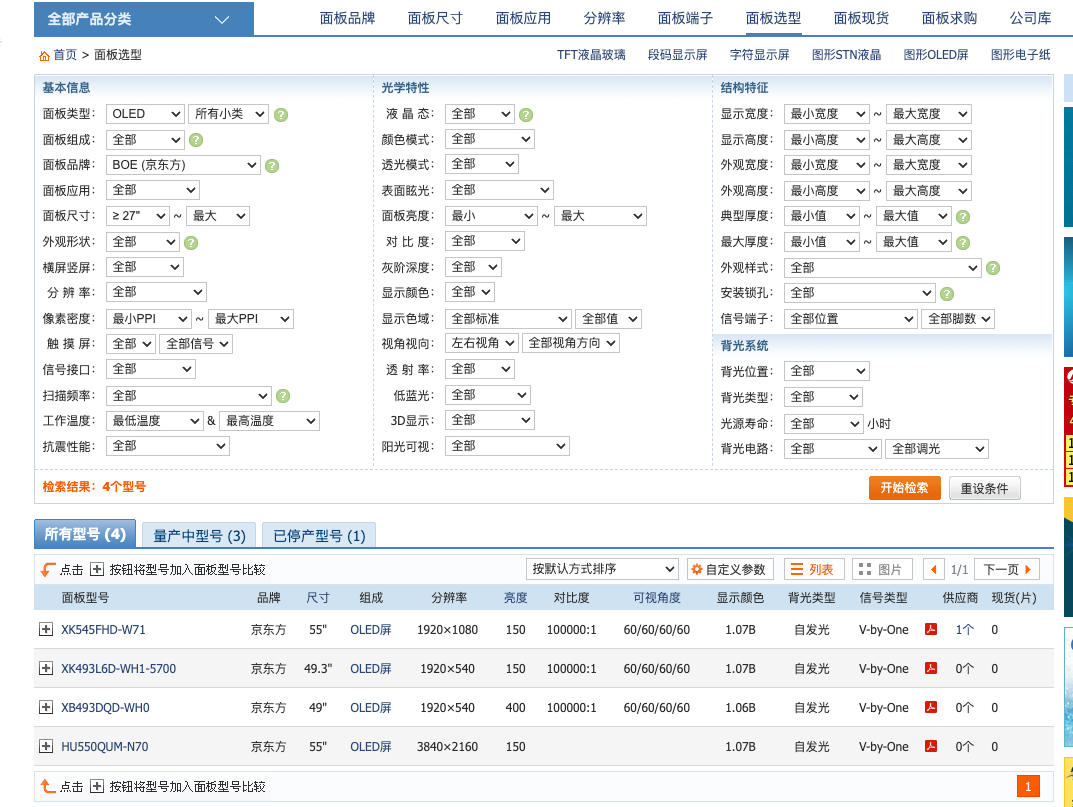1073x807 pixels.
Task: Click help icon beside 扫描频率 dropdown
Action: click(283, 396)
